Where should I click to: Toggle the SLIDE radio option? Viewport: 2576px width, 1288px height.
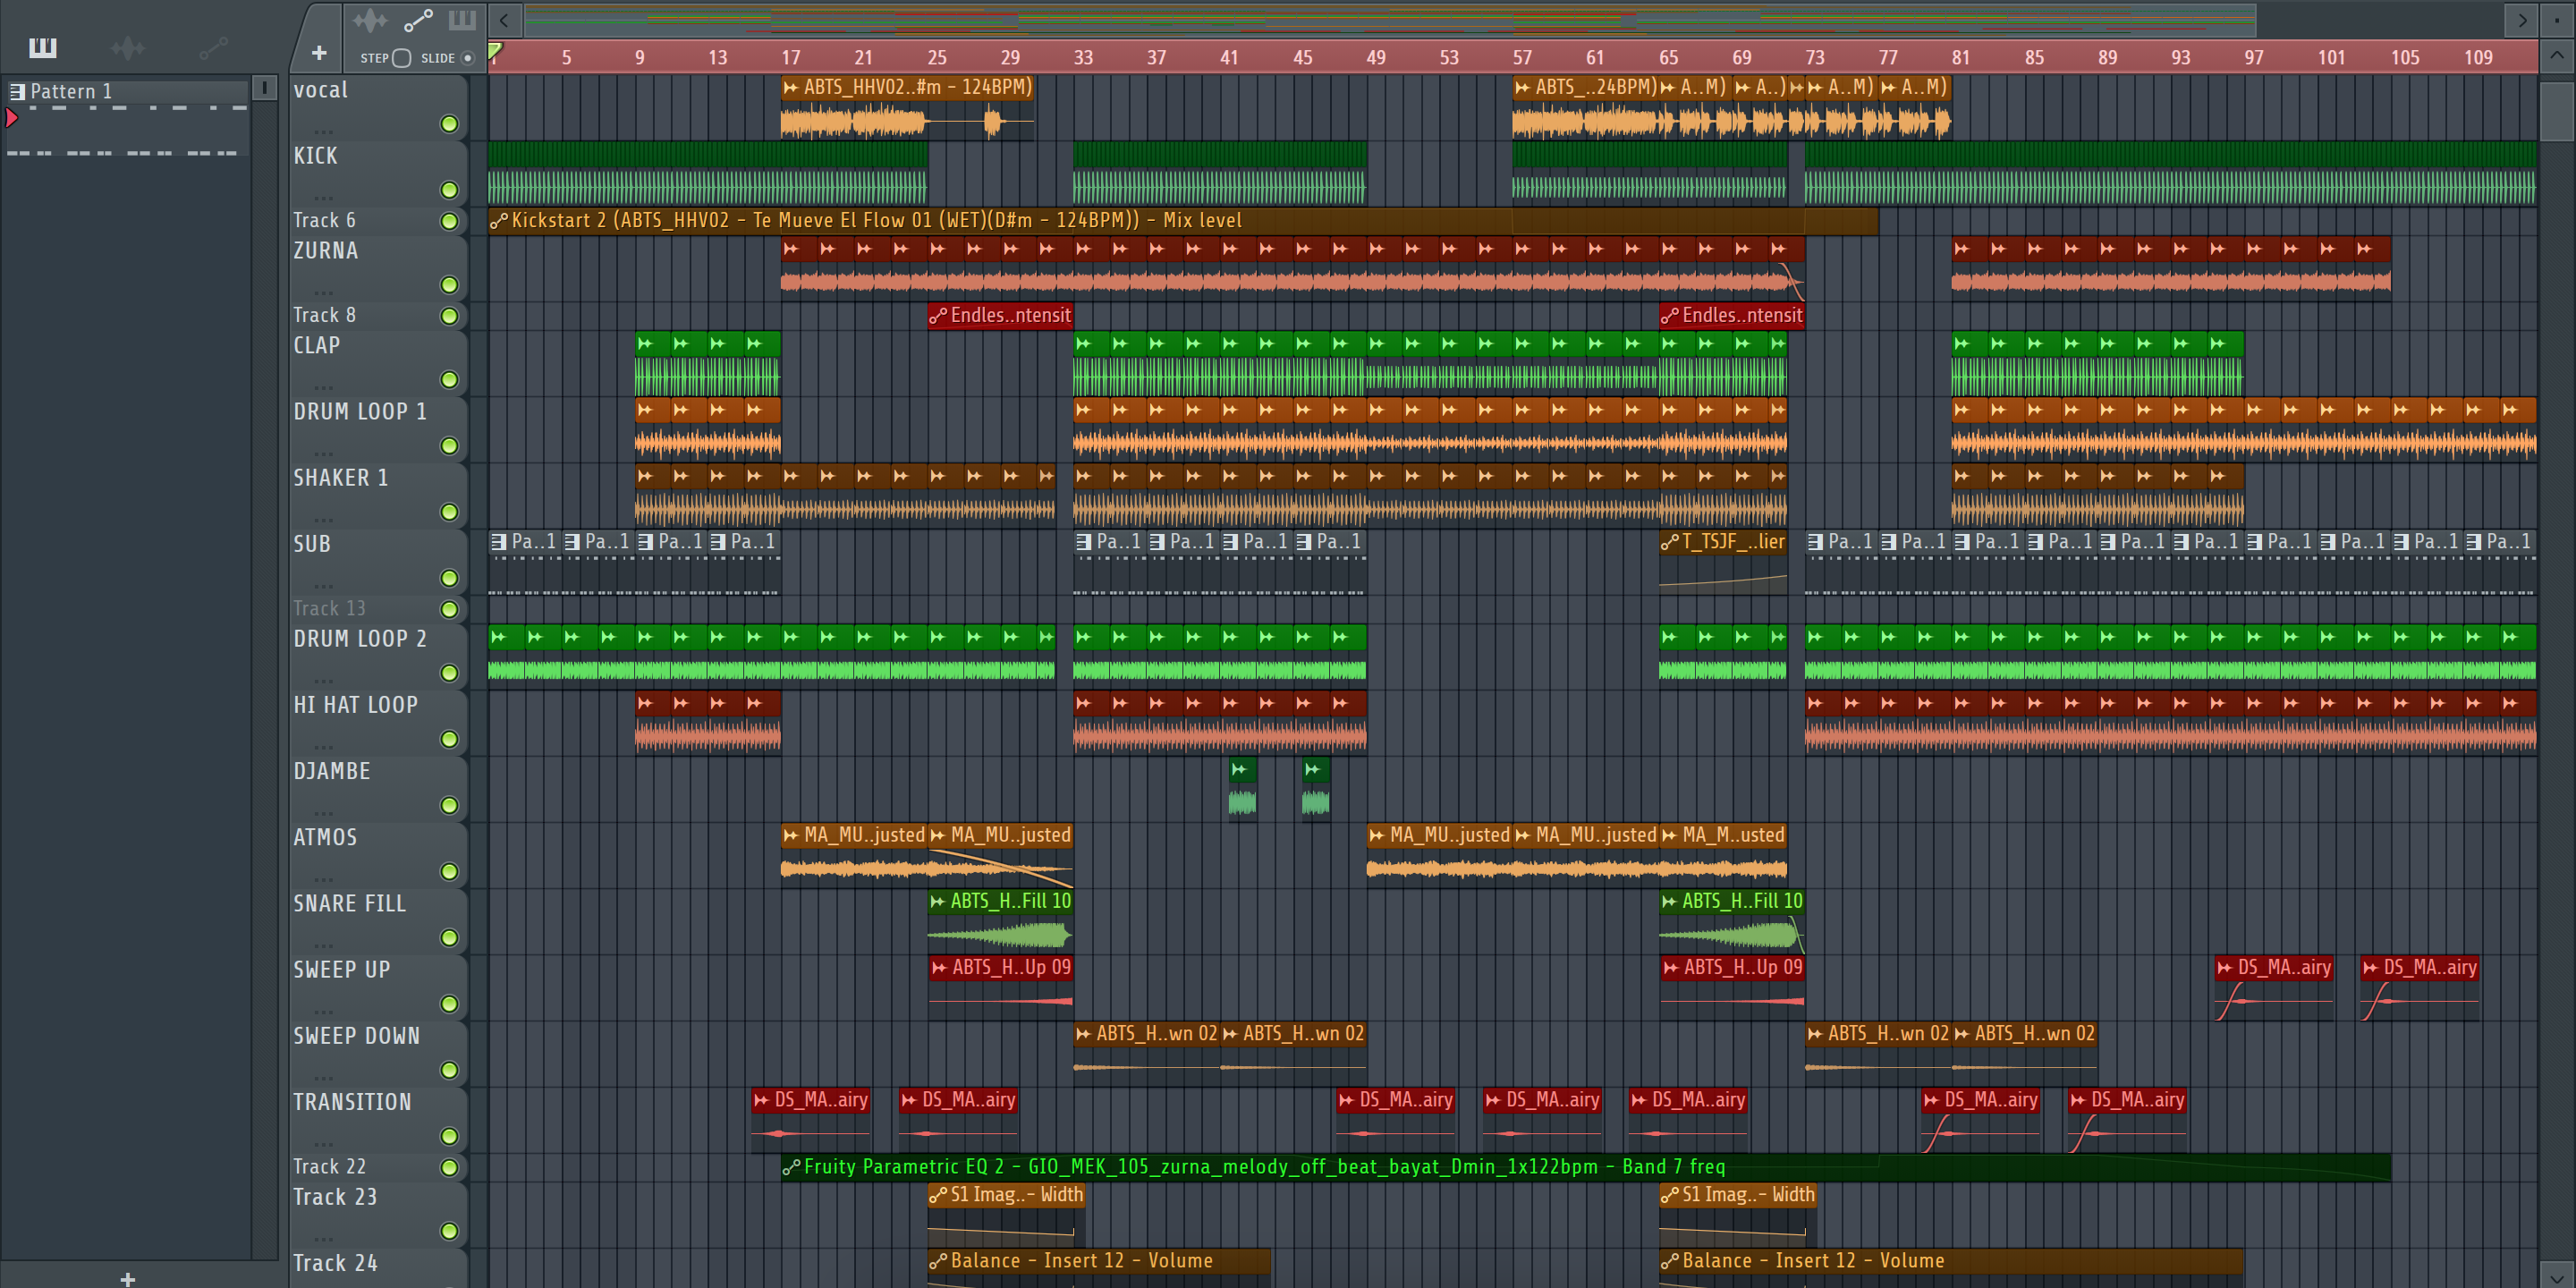click(467, 58)
